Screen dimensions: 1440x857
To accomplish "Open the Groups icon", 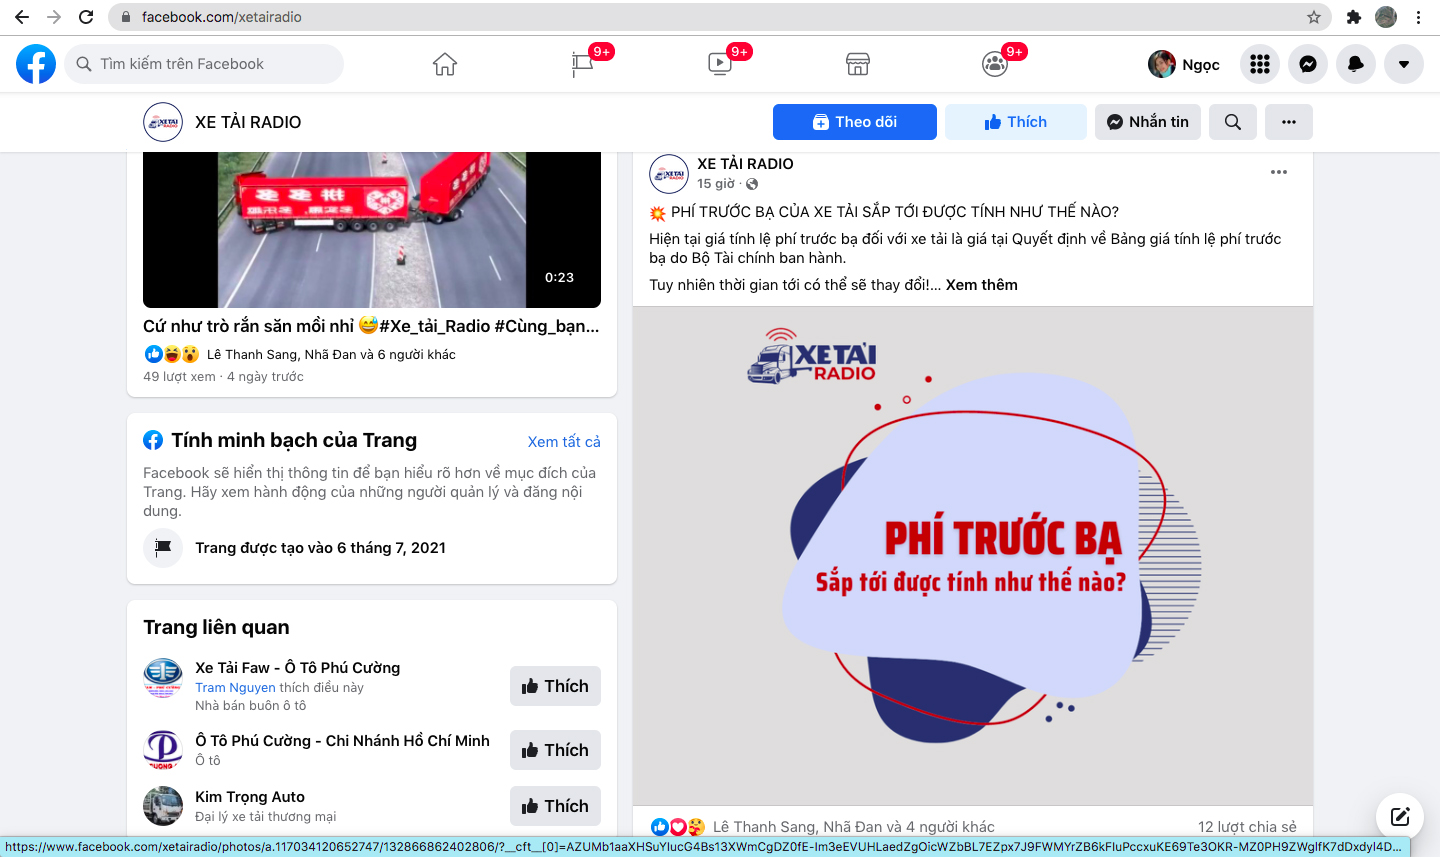I will (x=995, y=64).
